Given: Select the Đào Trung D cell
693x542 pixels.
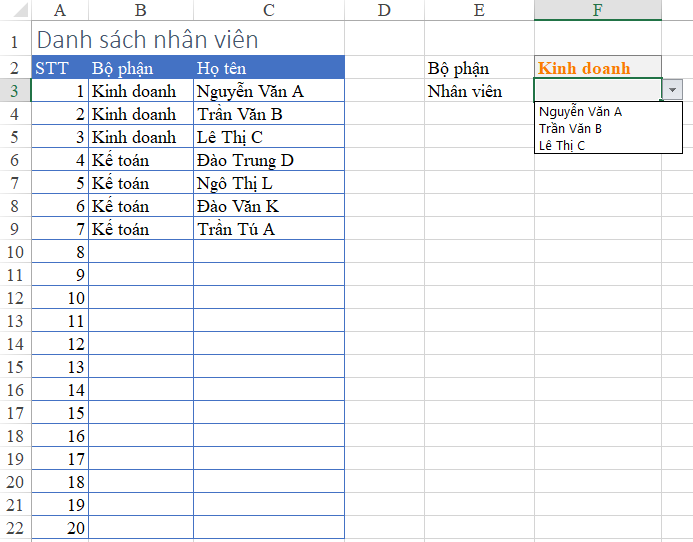Looking at the screenshot, I should [x=269, y=160].
